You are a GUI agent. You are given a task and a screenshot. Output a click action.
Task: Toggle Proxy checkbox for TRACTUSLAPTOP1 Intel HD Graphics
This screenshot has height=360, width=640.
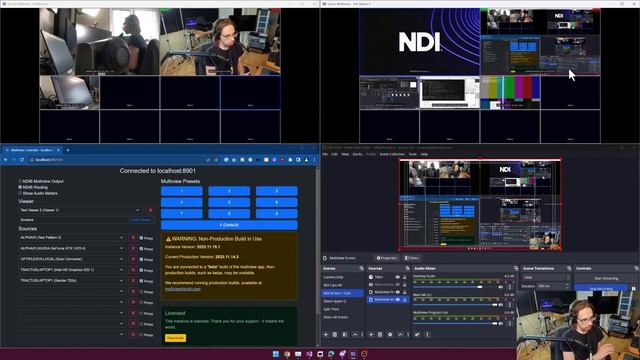141,270
